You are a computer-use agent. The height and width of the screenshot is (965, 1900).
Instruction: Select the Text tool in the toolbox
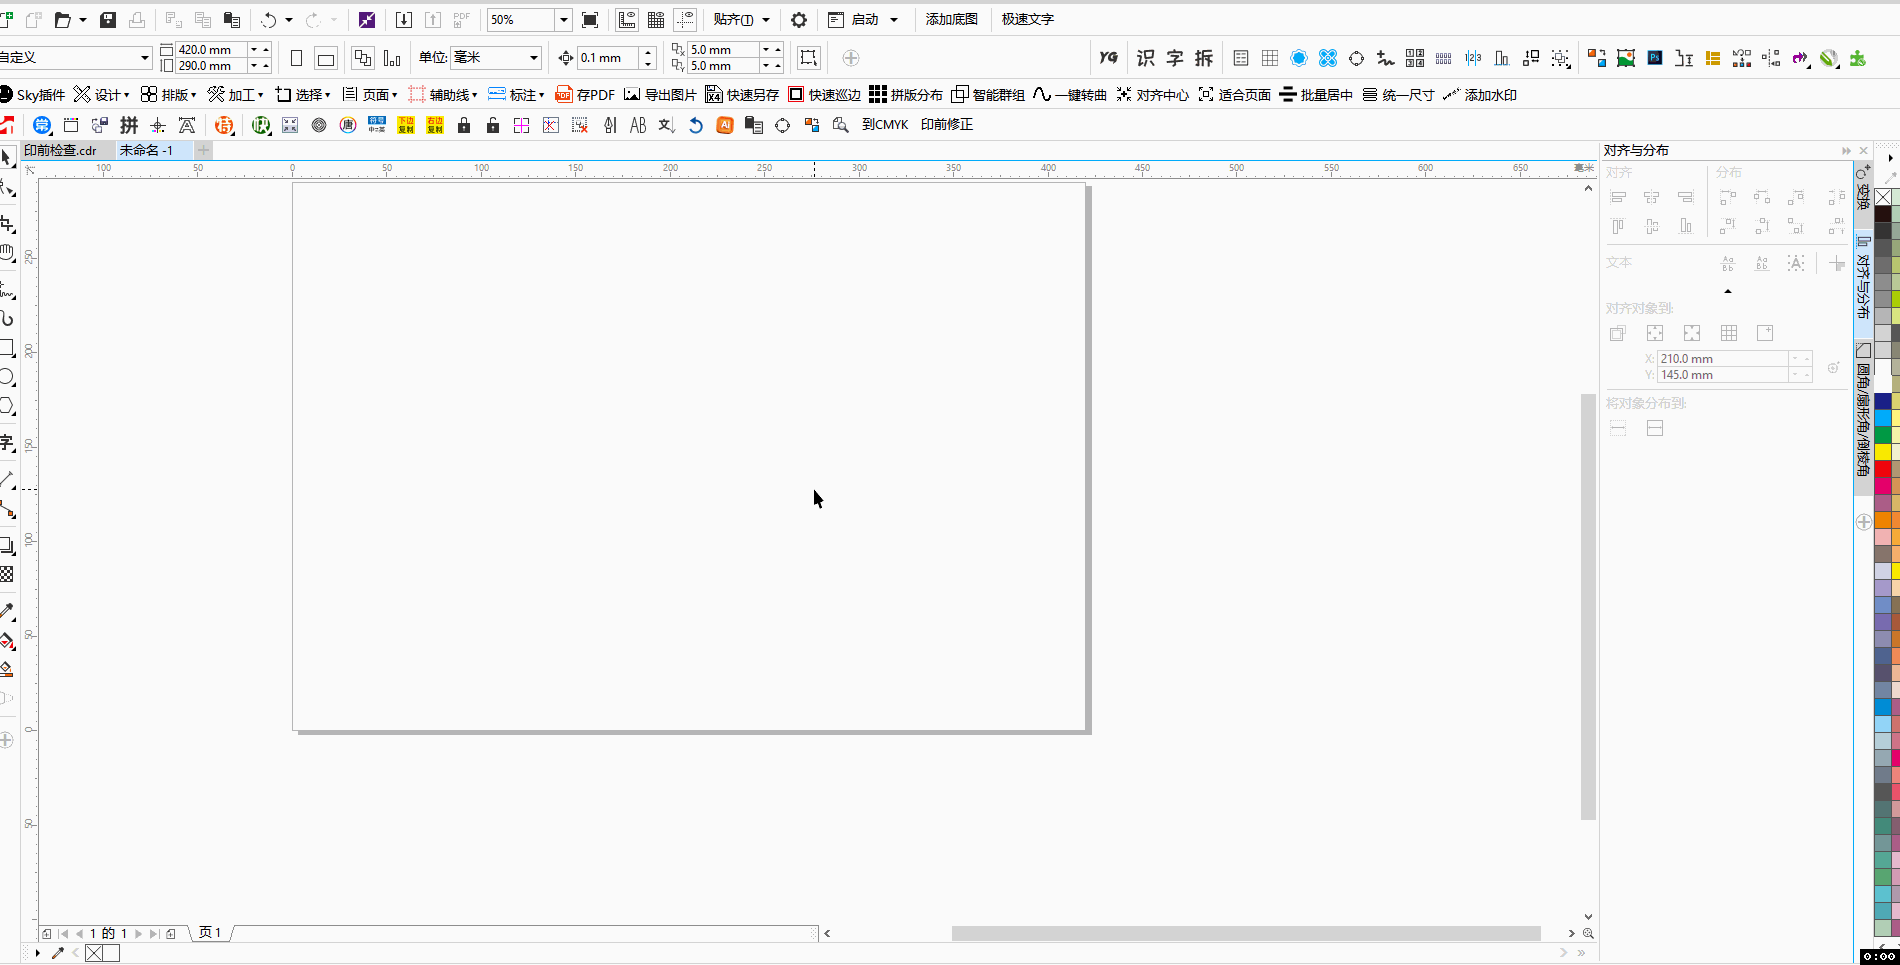click(x=7, y=443)
